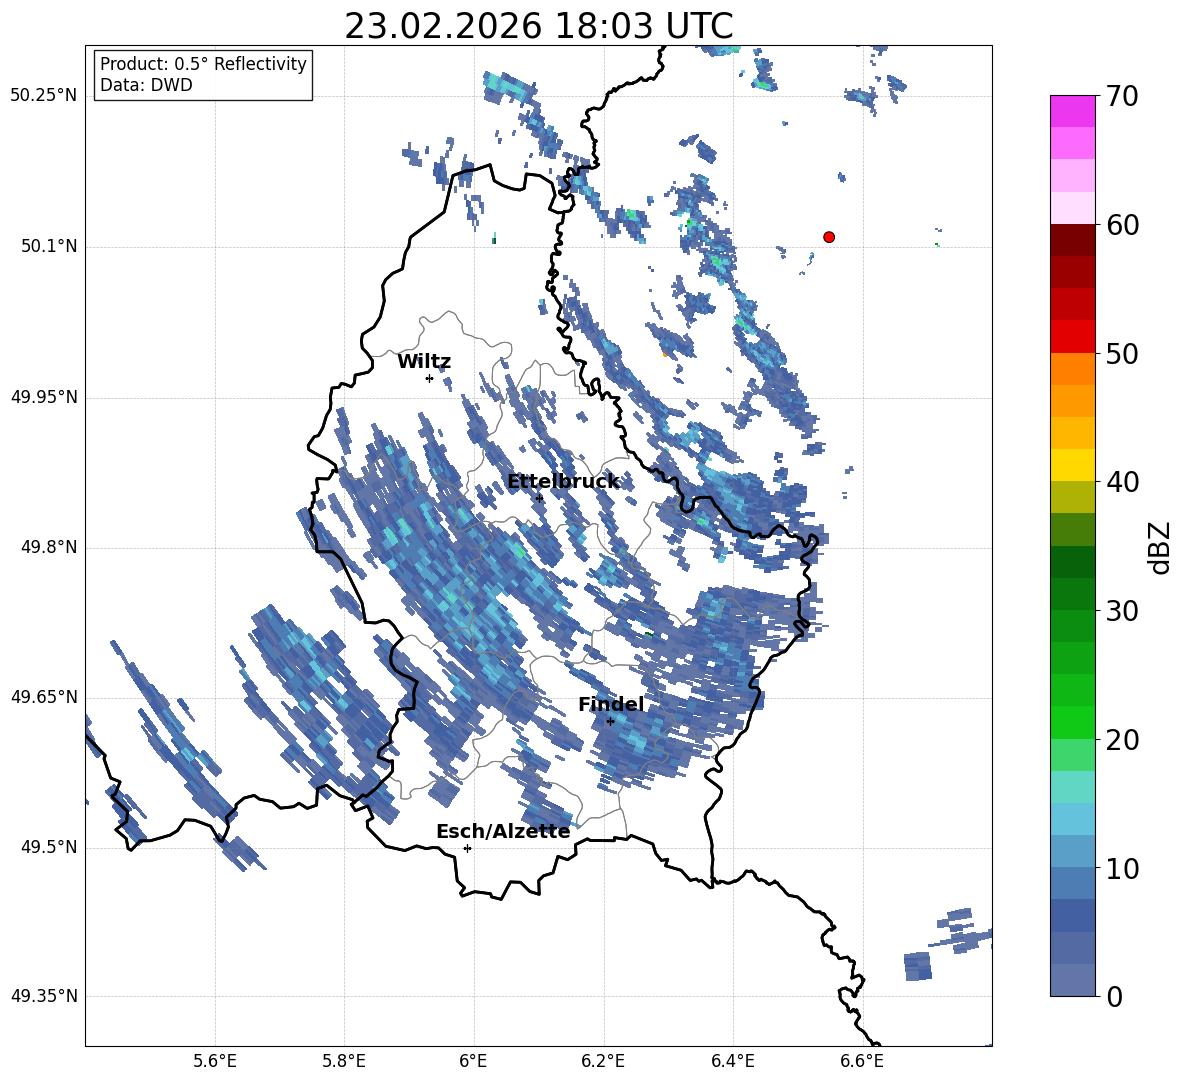
Task: Click the timestamp title 23.02.2026 18:03 UTC
Action: tap(538, 26)
